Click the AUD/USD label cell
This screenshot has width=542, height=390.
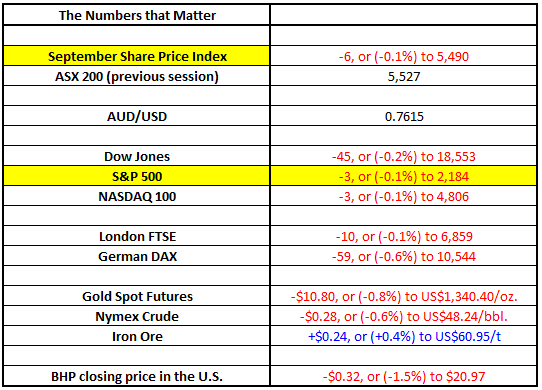(x=137, y=116)
